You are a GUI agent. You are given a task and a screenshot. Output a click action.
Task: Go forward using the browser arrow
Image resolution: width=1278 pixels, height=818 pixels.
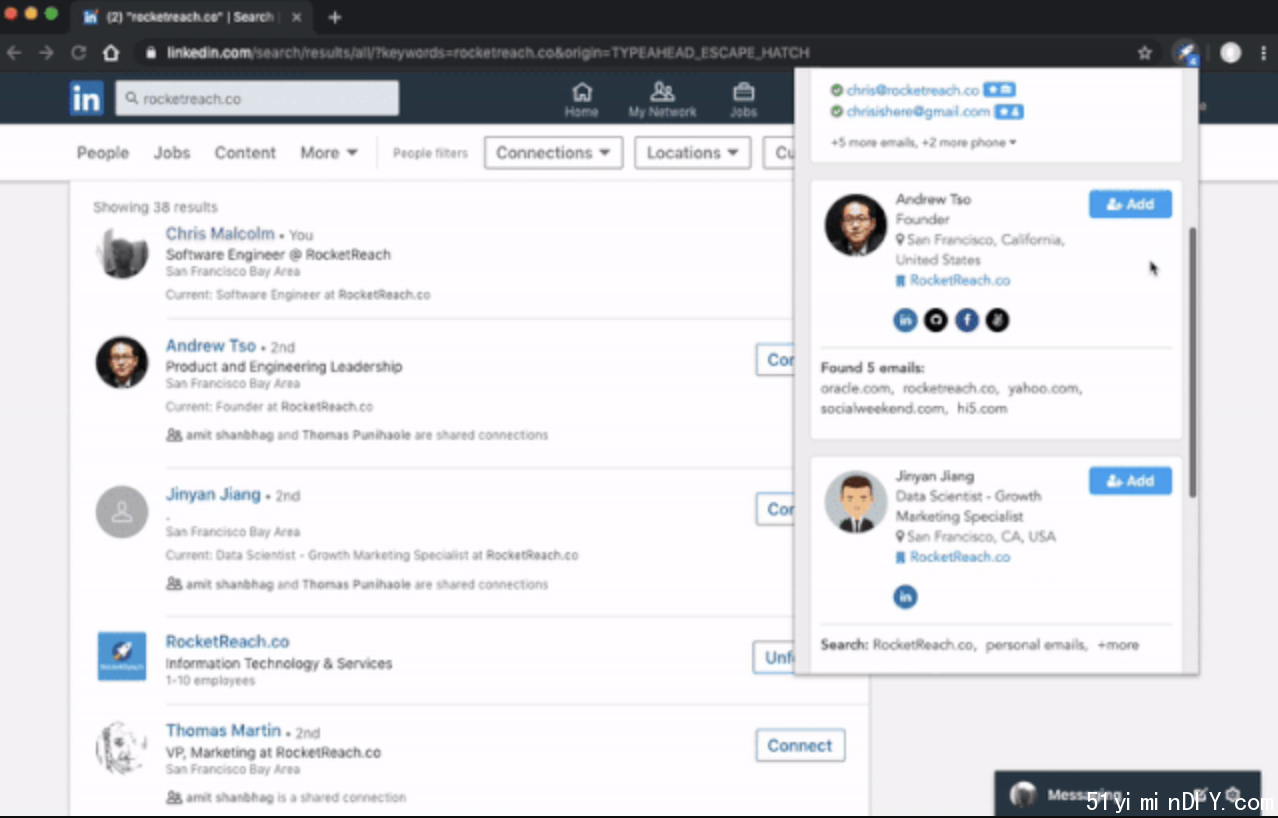pyautogui.click(x=46, y=53)
